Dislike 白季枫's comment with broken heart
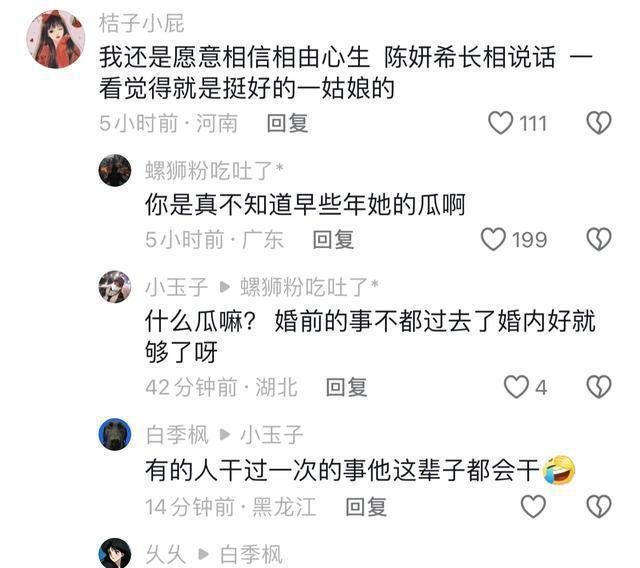The width and height of the screenshot is (640, 568). (599, 506)
